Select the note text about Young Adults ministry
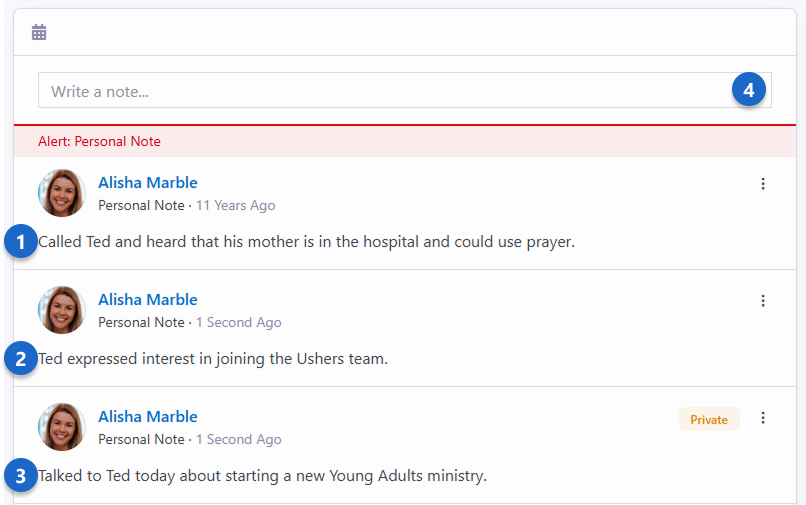The image size is (806, 505). click(x=265, y=476)
